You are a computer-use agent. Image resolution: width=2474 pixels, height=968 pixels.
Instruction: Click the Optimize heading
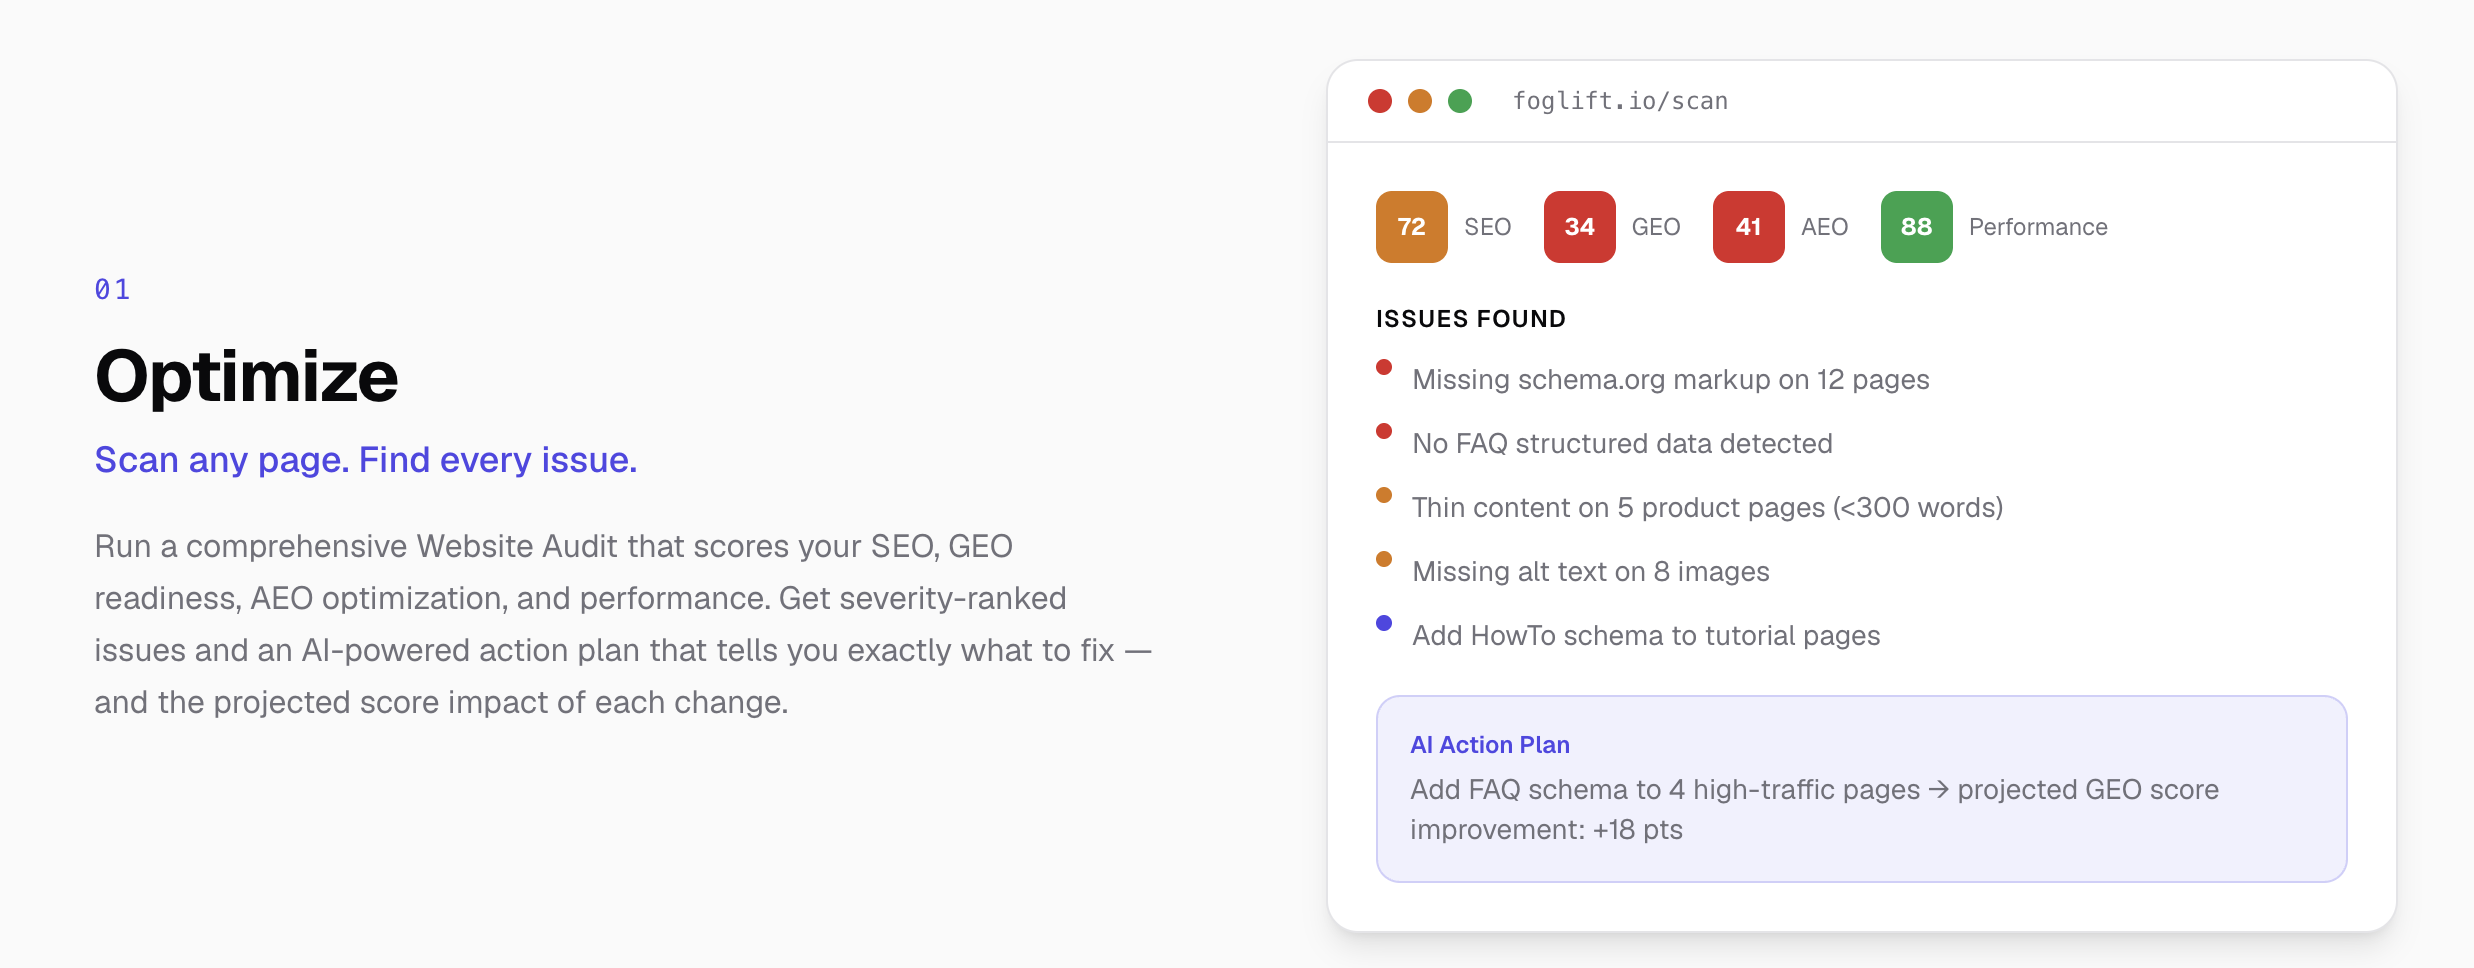(247, 377)
